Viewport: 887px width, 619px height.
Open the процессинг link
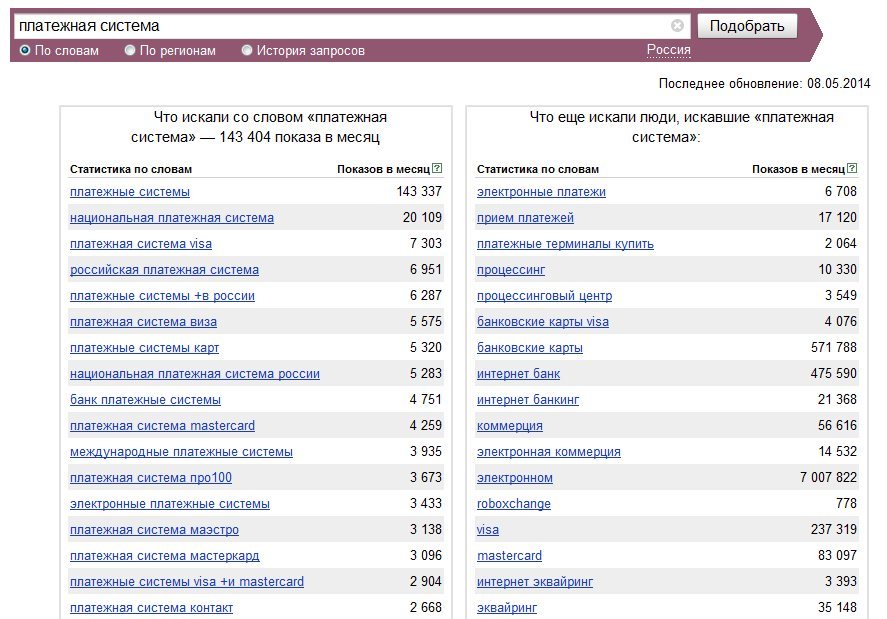511,270
